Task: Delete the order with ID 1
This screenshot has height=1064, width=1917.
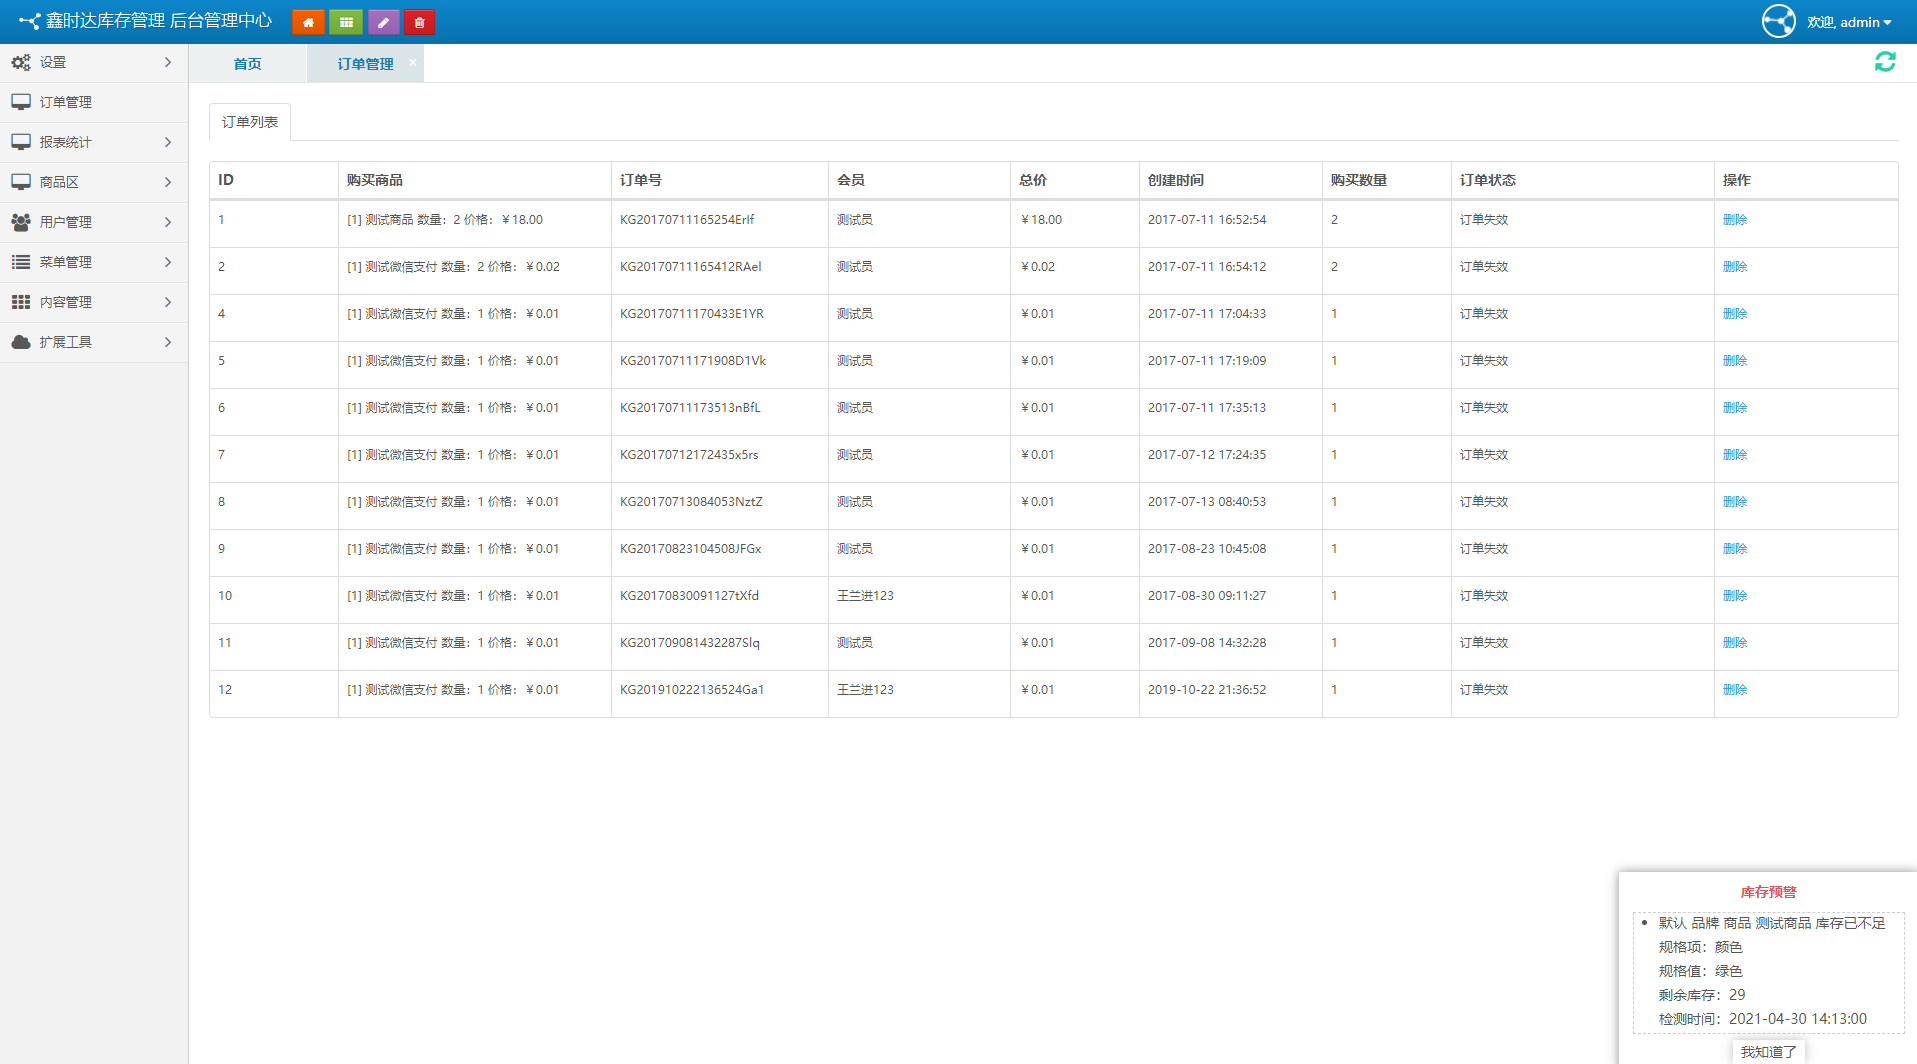Action: (1734, 220)
